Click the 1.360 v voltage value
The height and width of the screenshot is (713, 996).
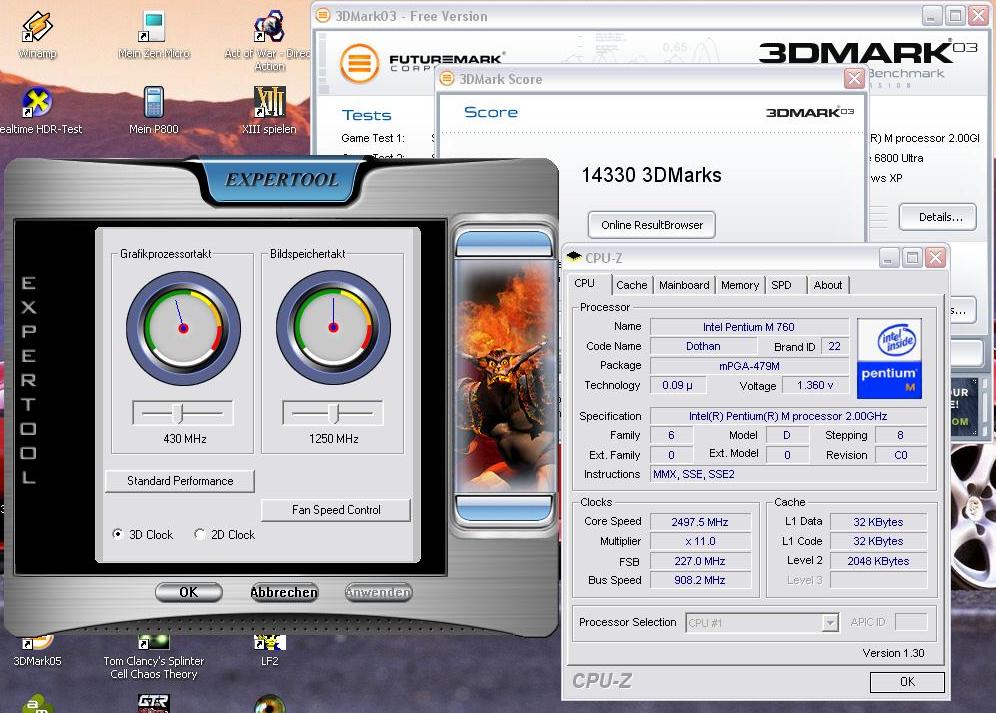coord(815,385)
